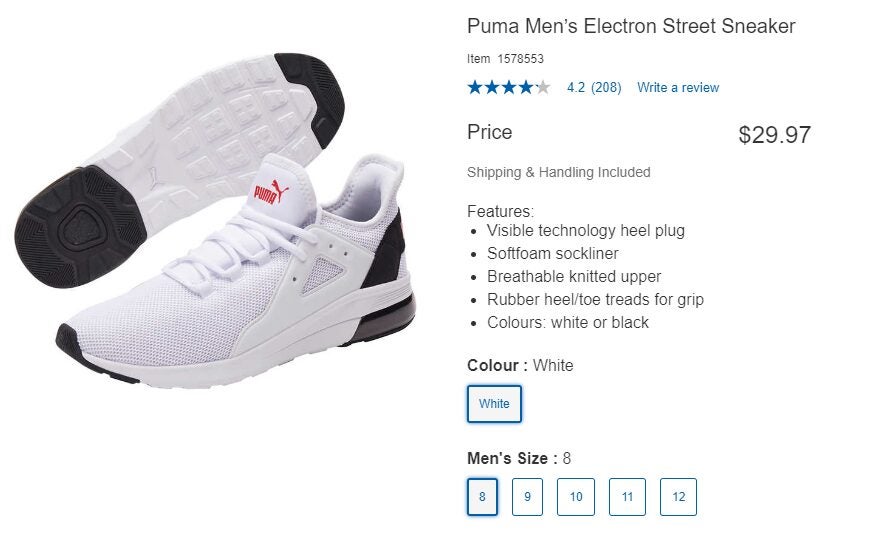Open the (208) reviews count link
This screenshot has width=877, height=542.
pyautogui.click(x=606, y=88)
